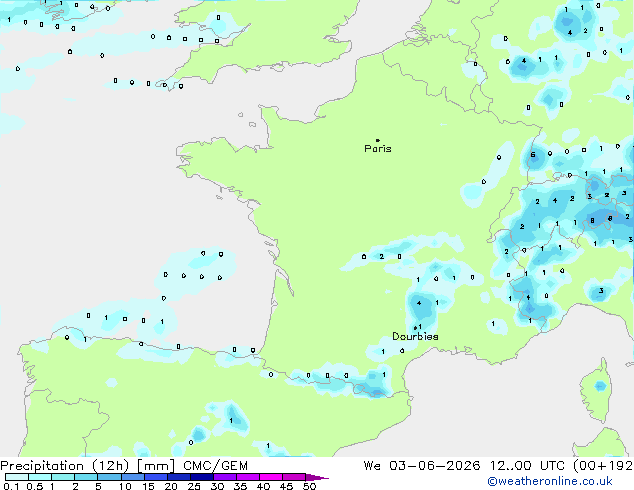Pick the legend swatch between 10 and 15
The height and width of the screenshot is (490, 634).
point(132,477)
